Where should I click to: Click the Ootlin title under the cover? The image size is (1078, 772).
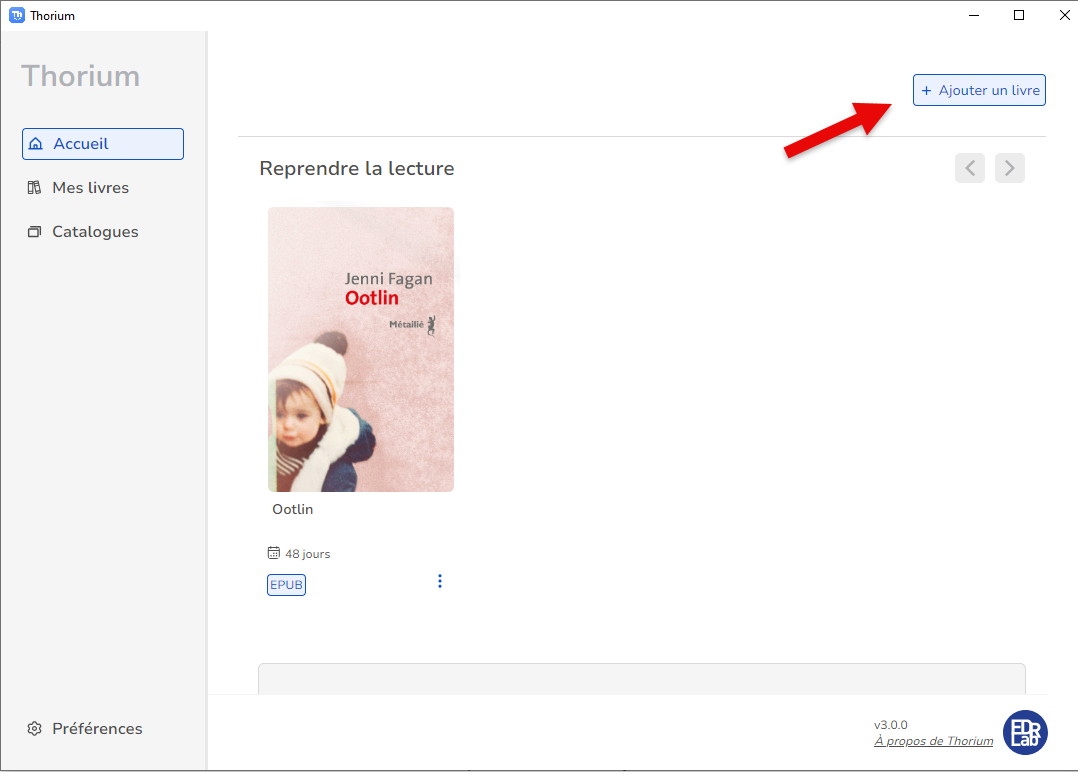[293, 509]
